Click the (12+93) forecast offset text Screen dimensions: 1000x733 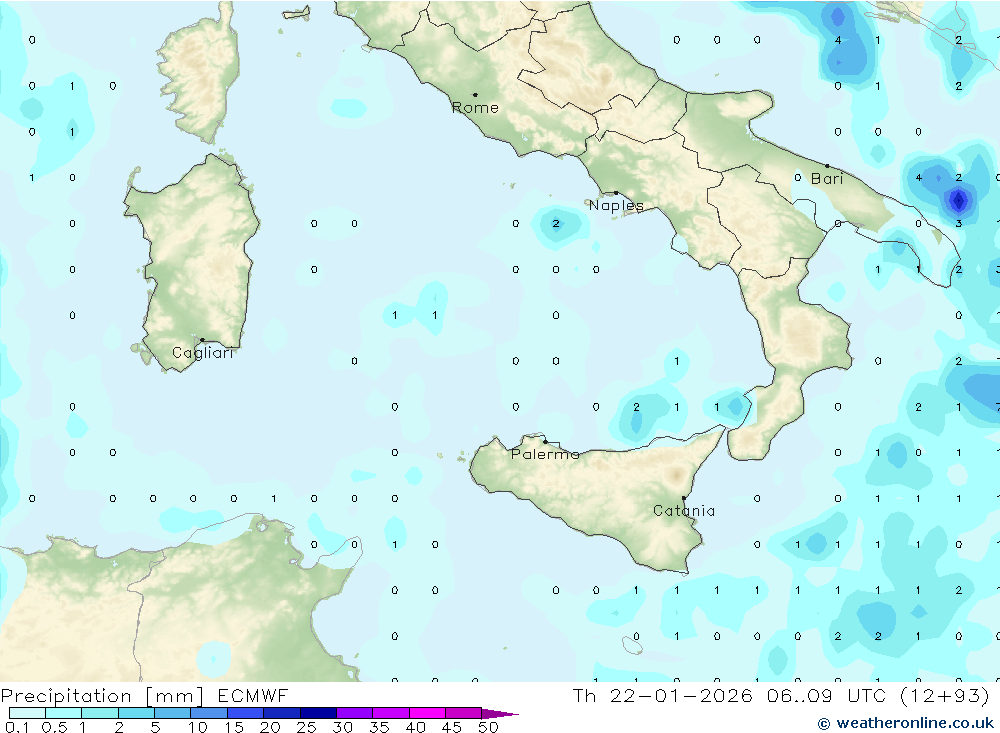(x=945, y=696)
